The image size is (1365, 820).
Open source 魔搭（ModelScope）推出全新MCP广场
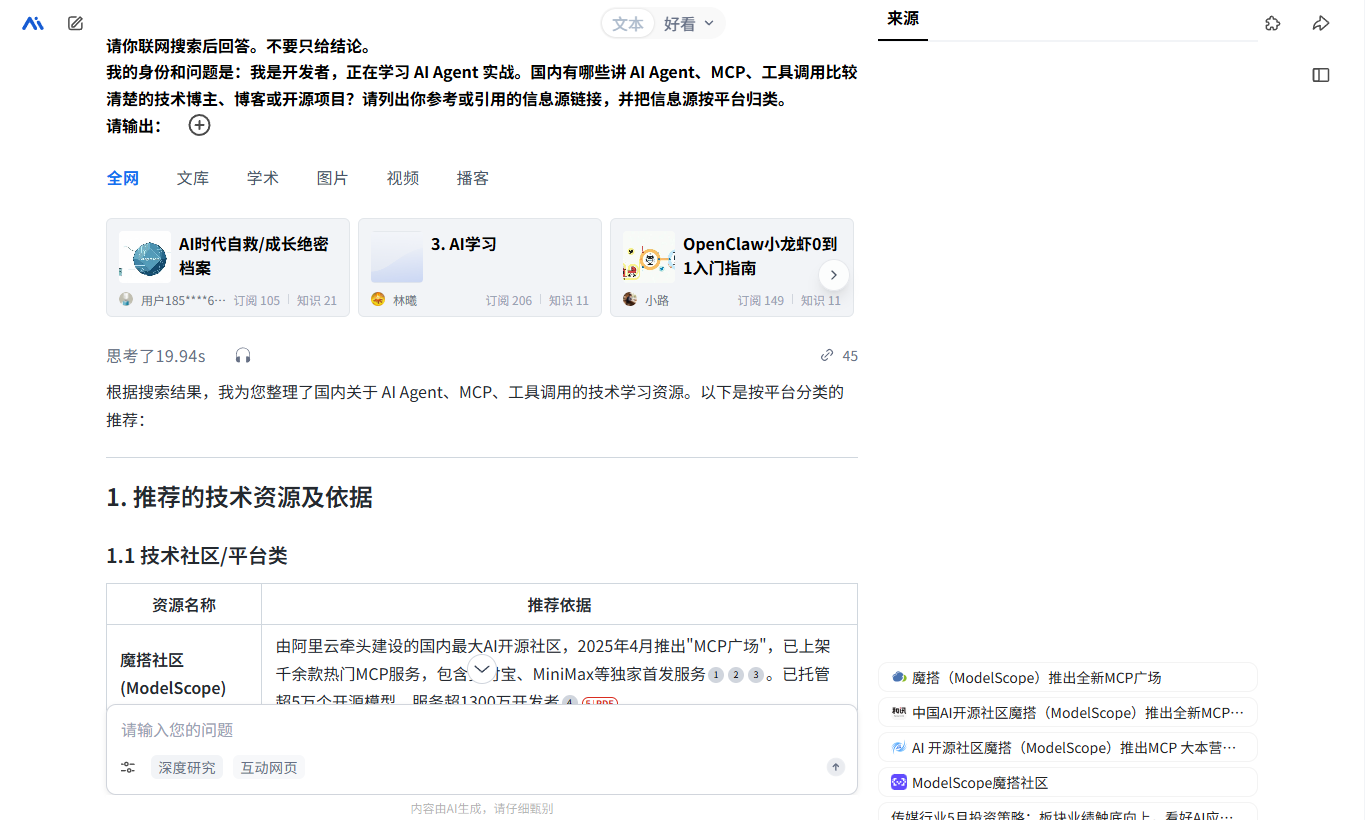(x=1067, y=678)
